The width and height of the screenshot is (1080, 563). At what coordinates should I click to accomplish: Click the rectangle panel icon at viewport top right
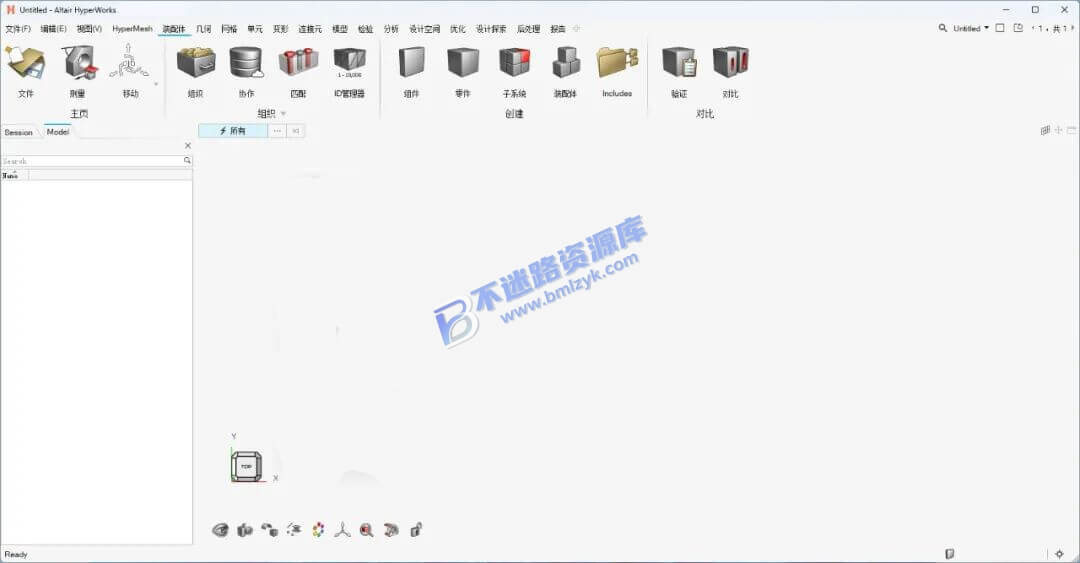pyautogui.click(x=1072, y=130)
